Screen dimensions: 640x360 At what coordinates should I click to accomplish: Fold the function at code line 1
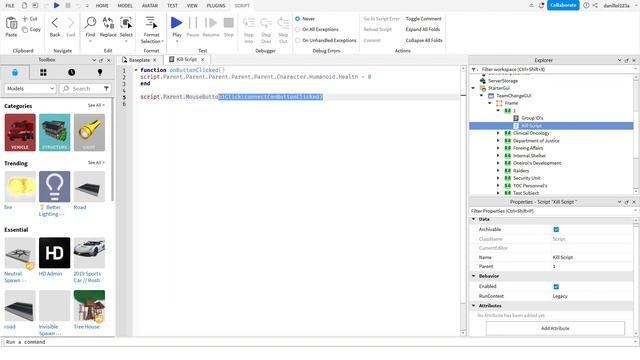[x=136, y=70]
